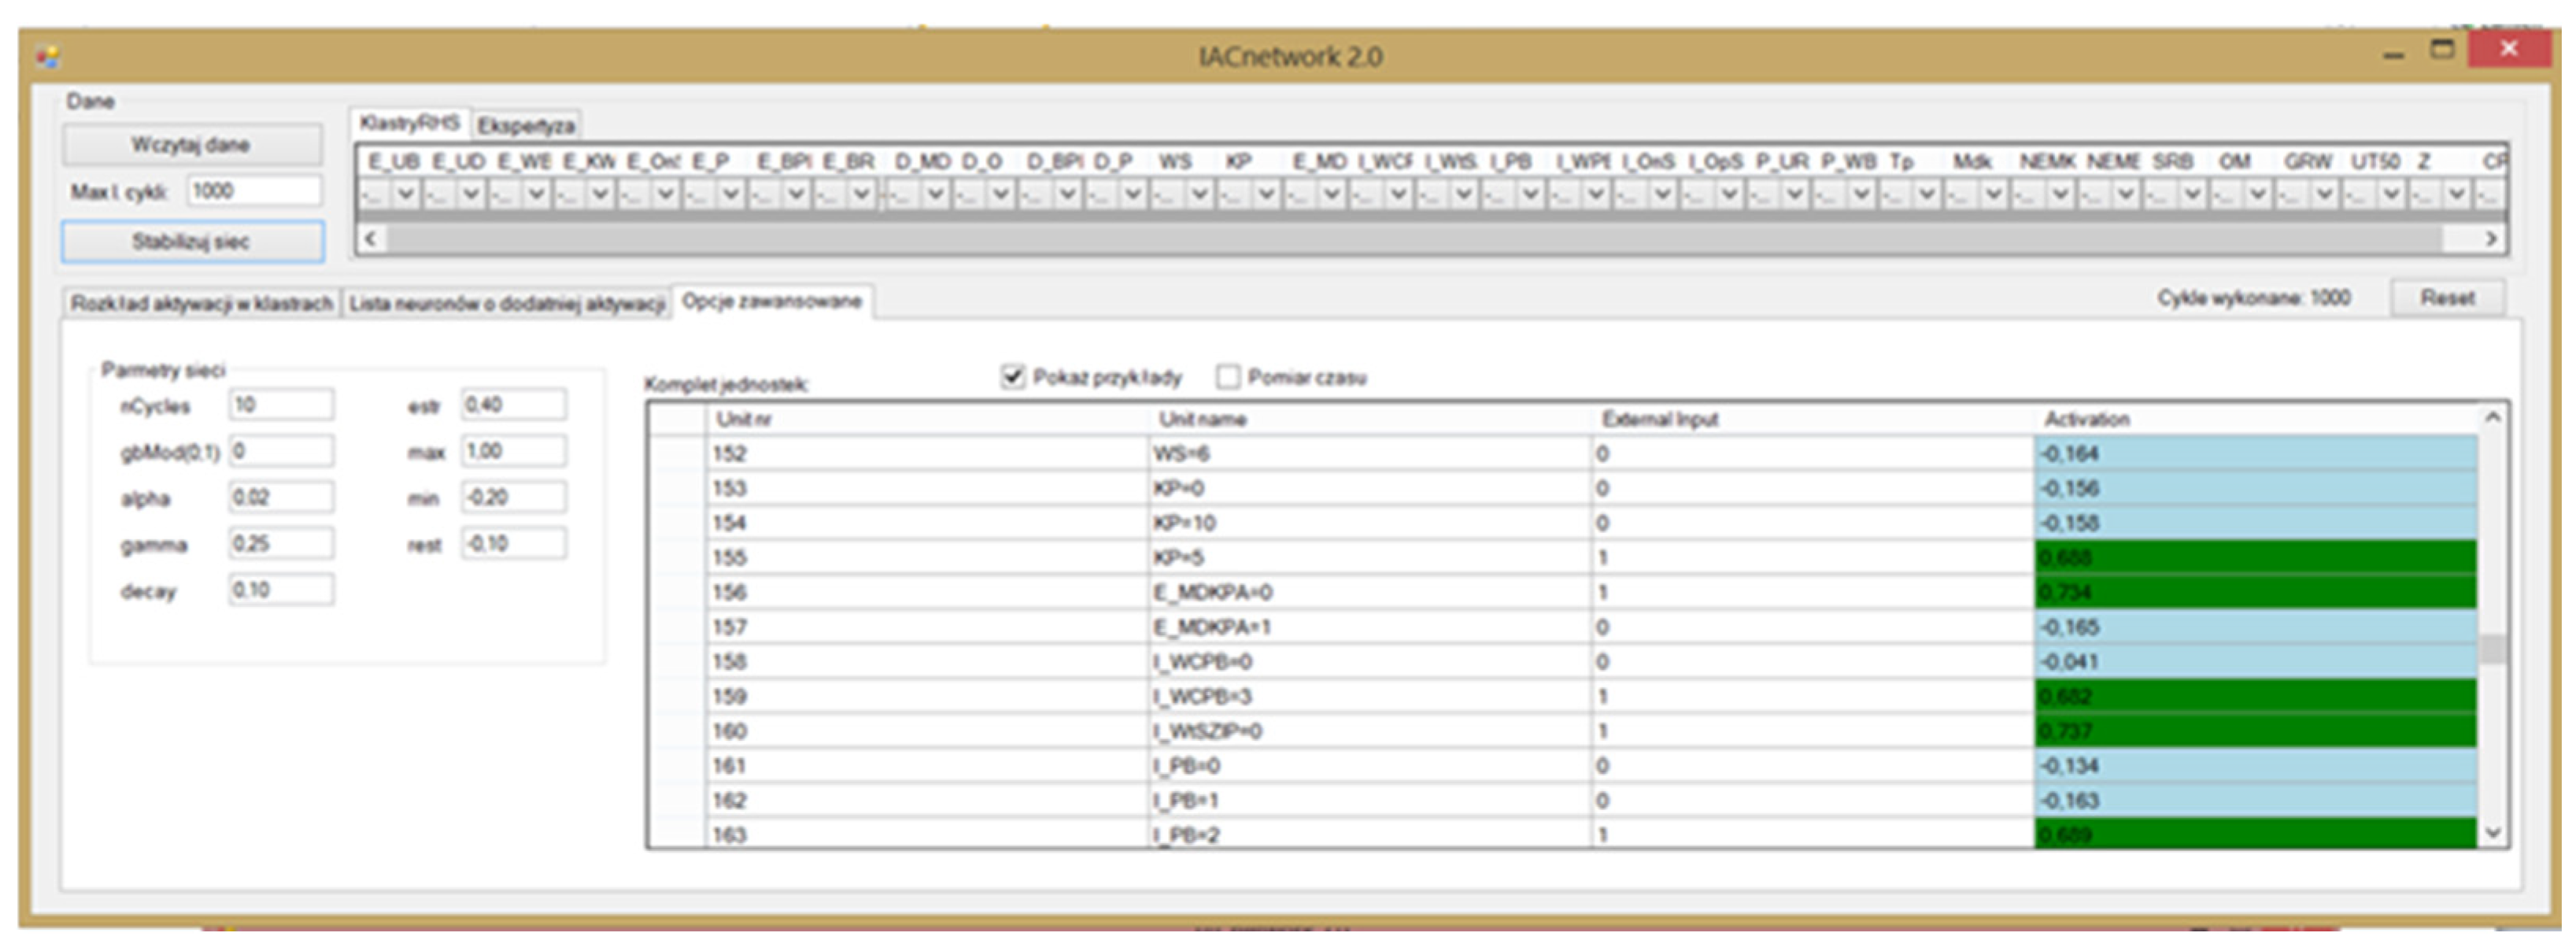Click the table scroll up arrow
Viewport: 2576px width, 951px height.
tap(2492, 418)
